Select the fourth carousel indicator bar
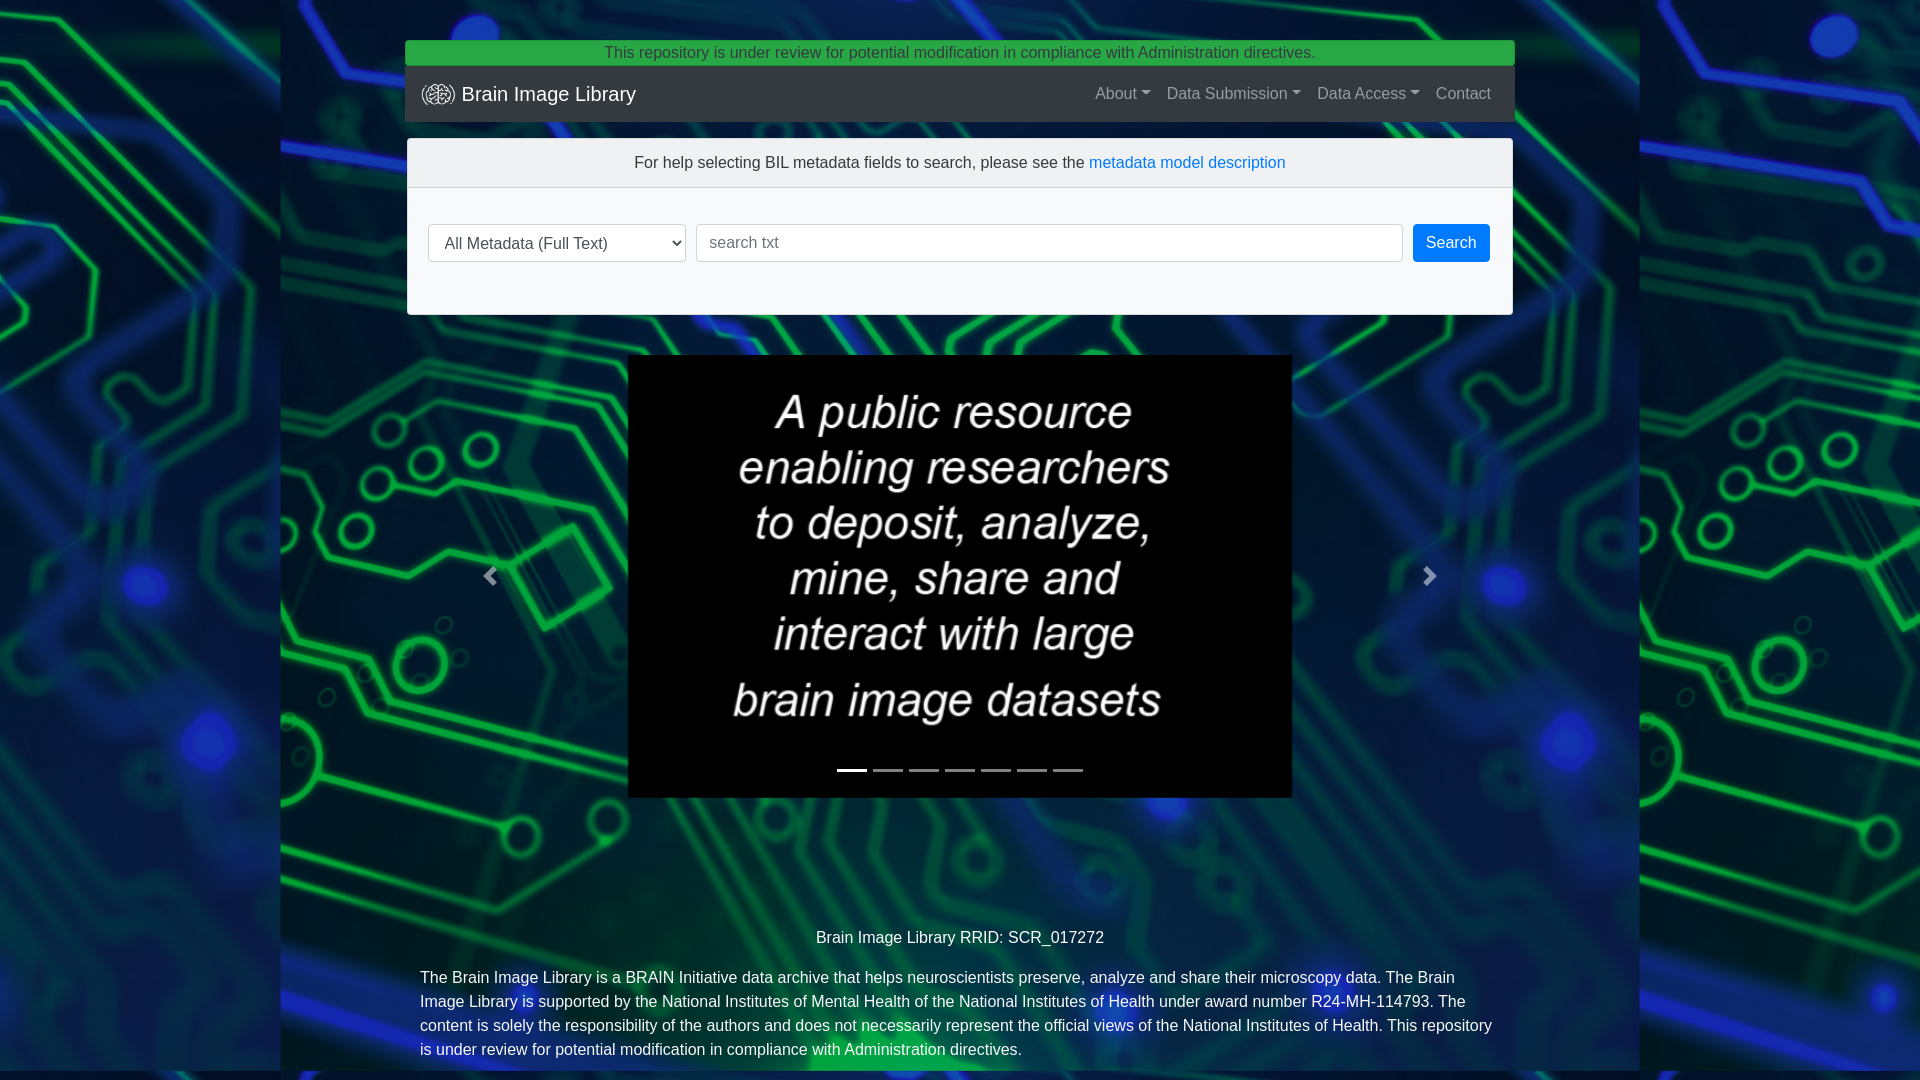The height and width of the screenshot is (1080, 1920). coord(960,770)
